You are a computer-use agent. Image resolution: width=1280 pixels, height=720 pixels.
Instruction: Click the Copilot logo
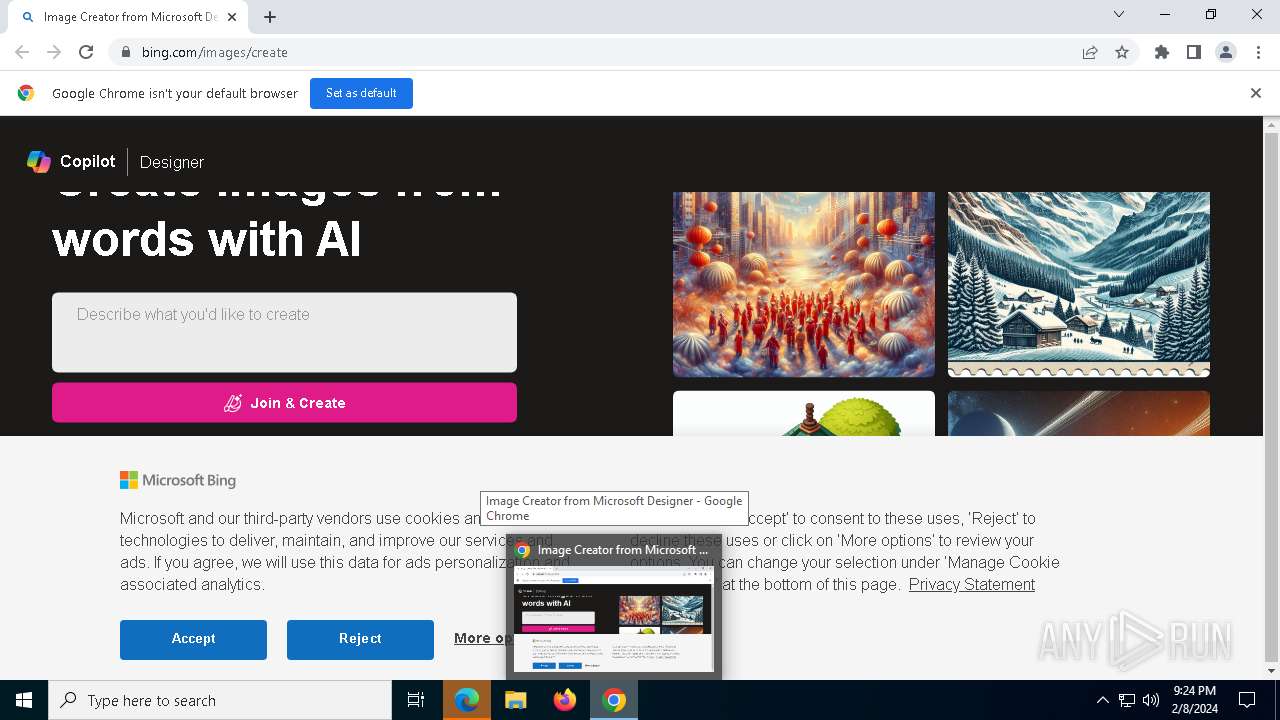click(71, 161)
